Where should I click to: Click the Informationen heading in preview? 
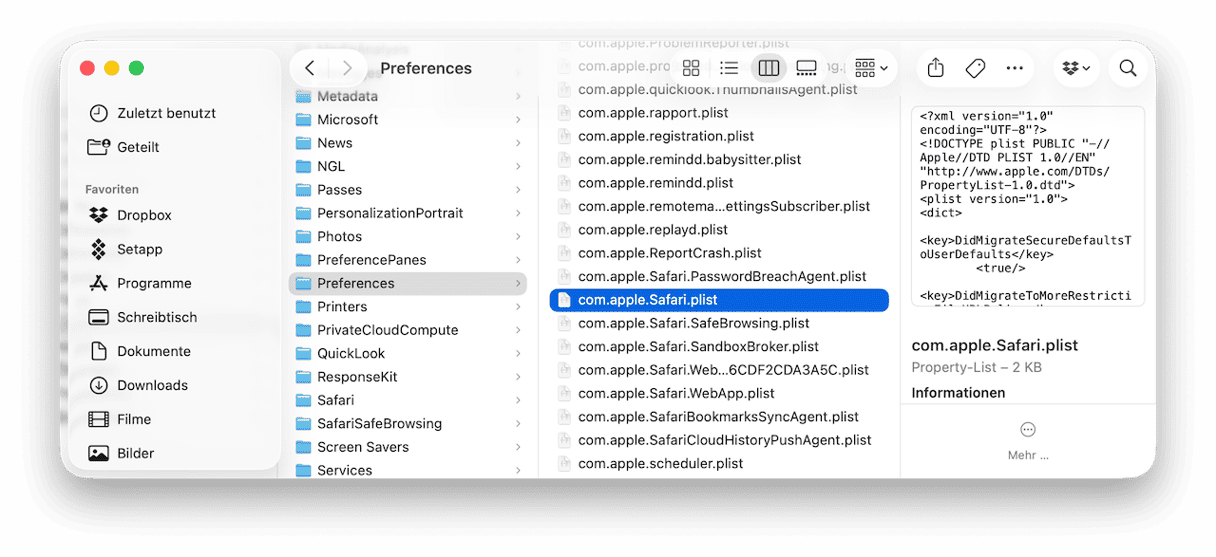click(958, 393)
